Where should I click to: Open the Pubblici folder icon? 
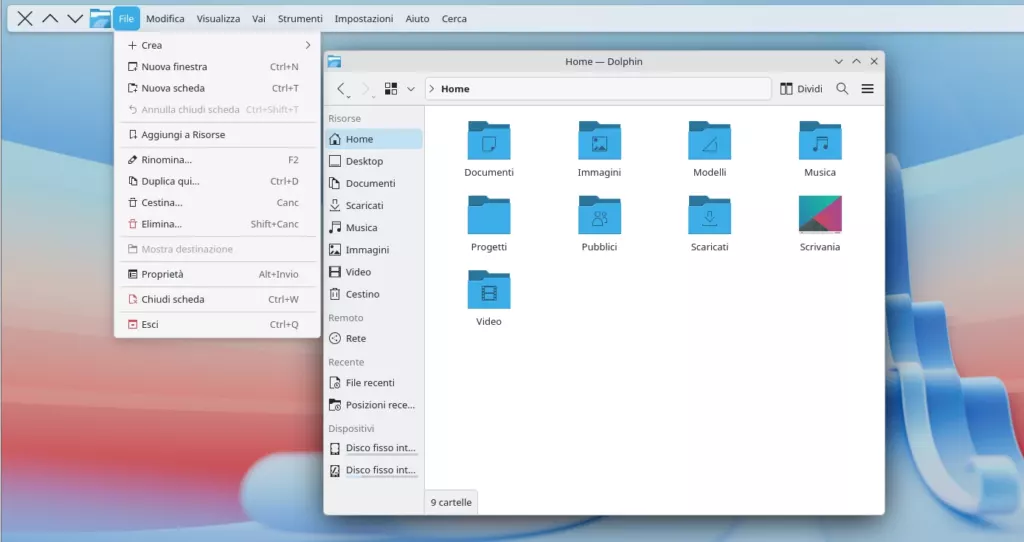point(599,215)
